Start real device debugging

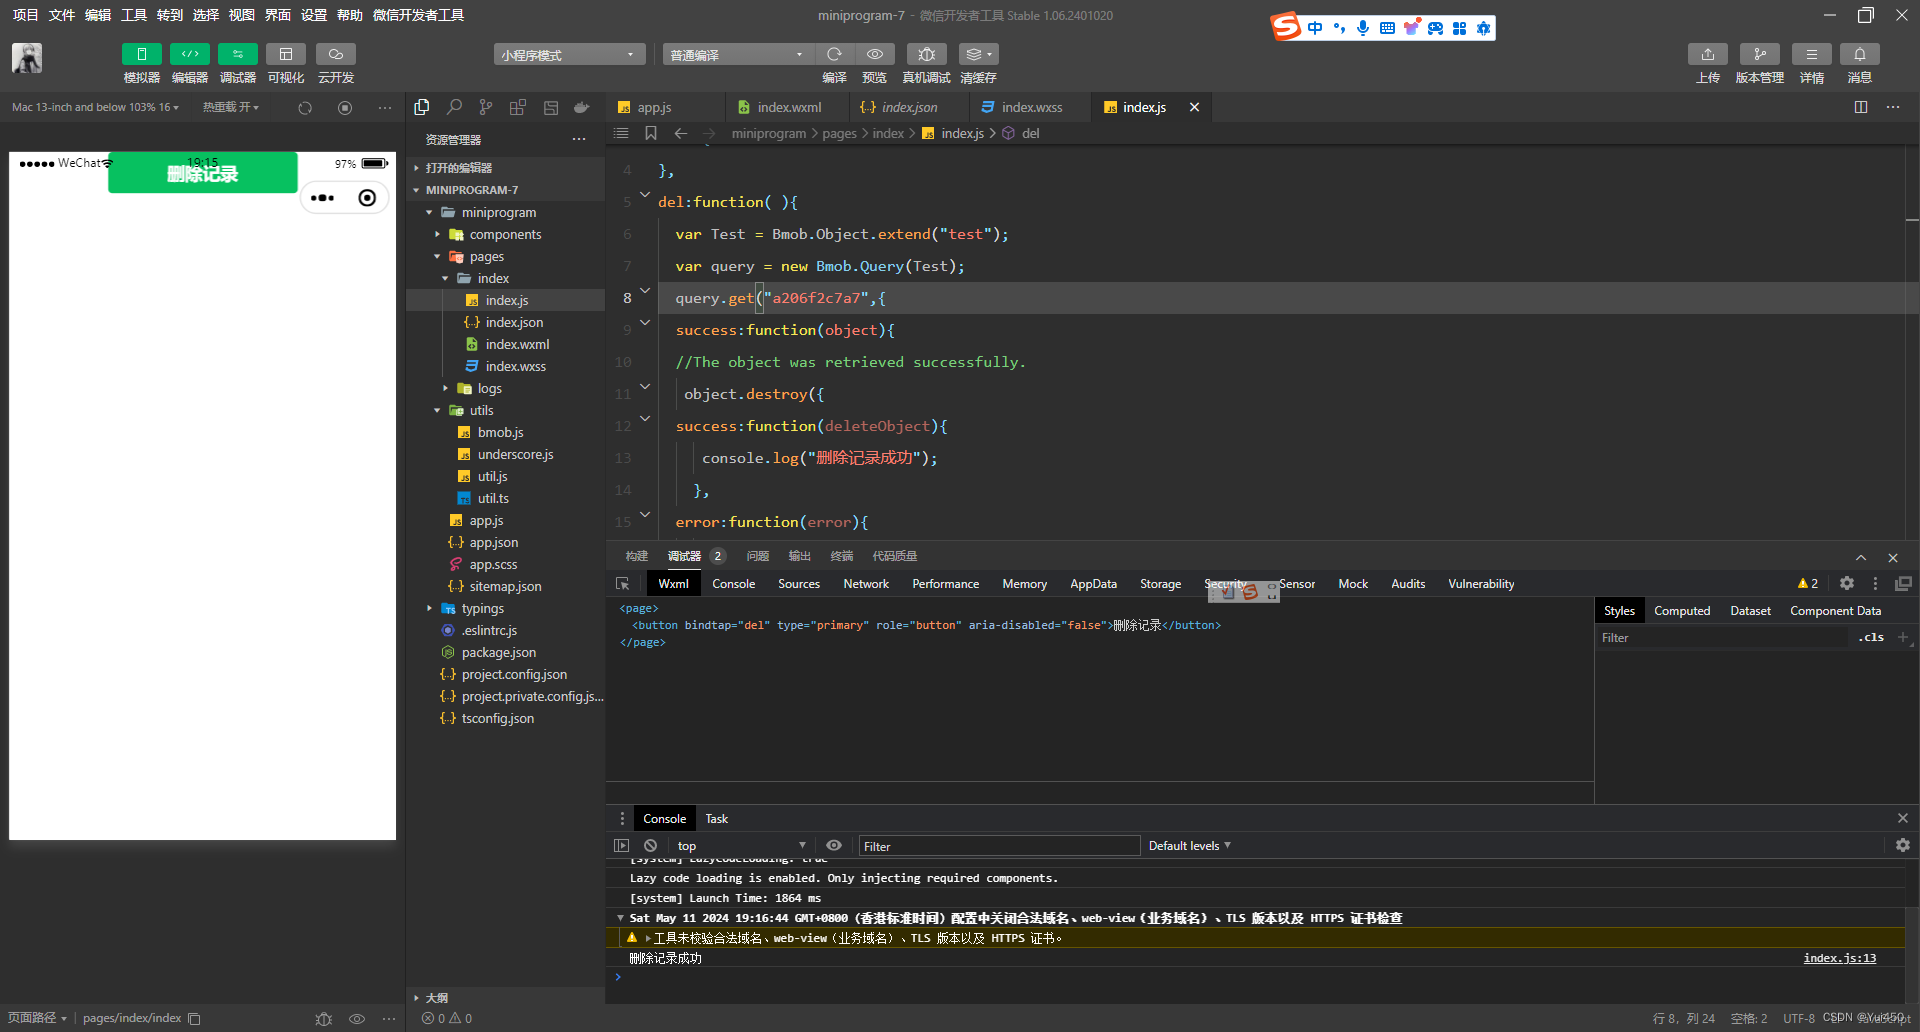pos(927,54)
